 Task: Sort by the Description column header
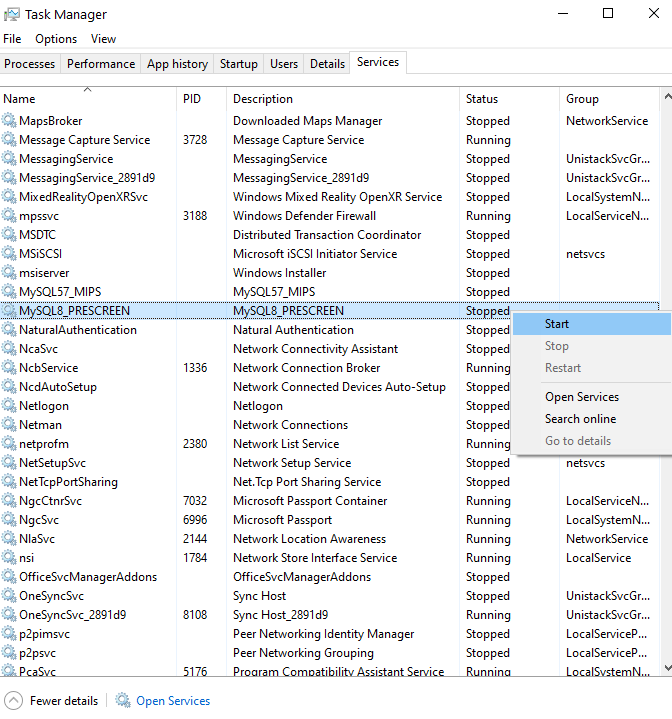343,99
